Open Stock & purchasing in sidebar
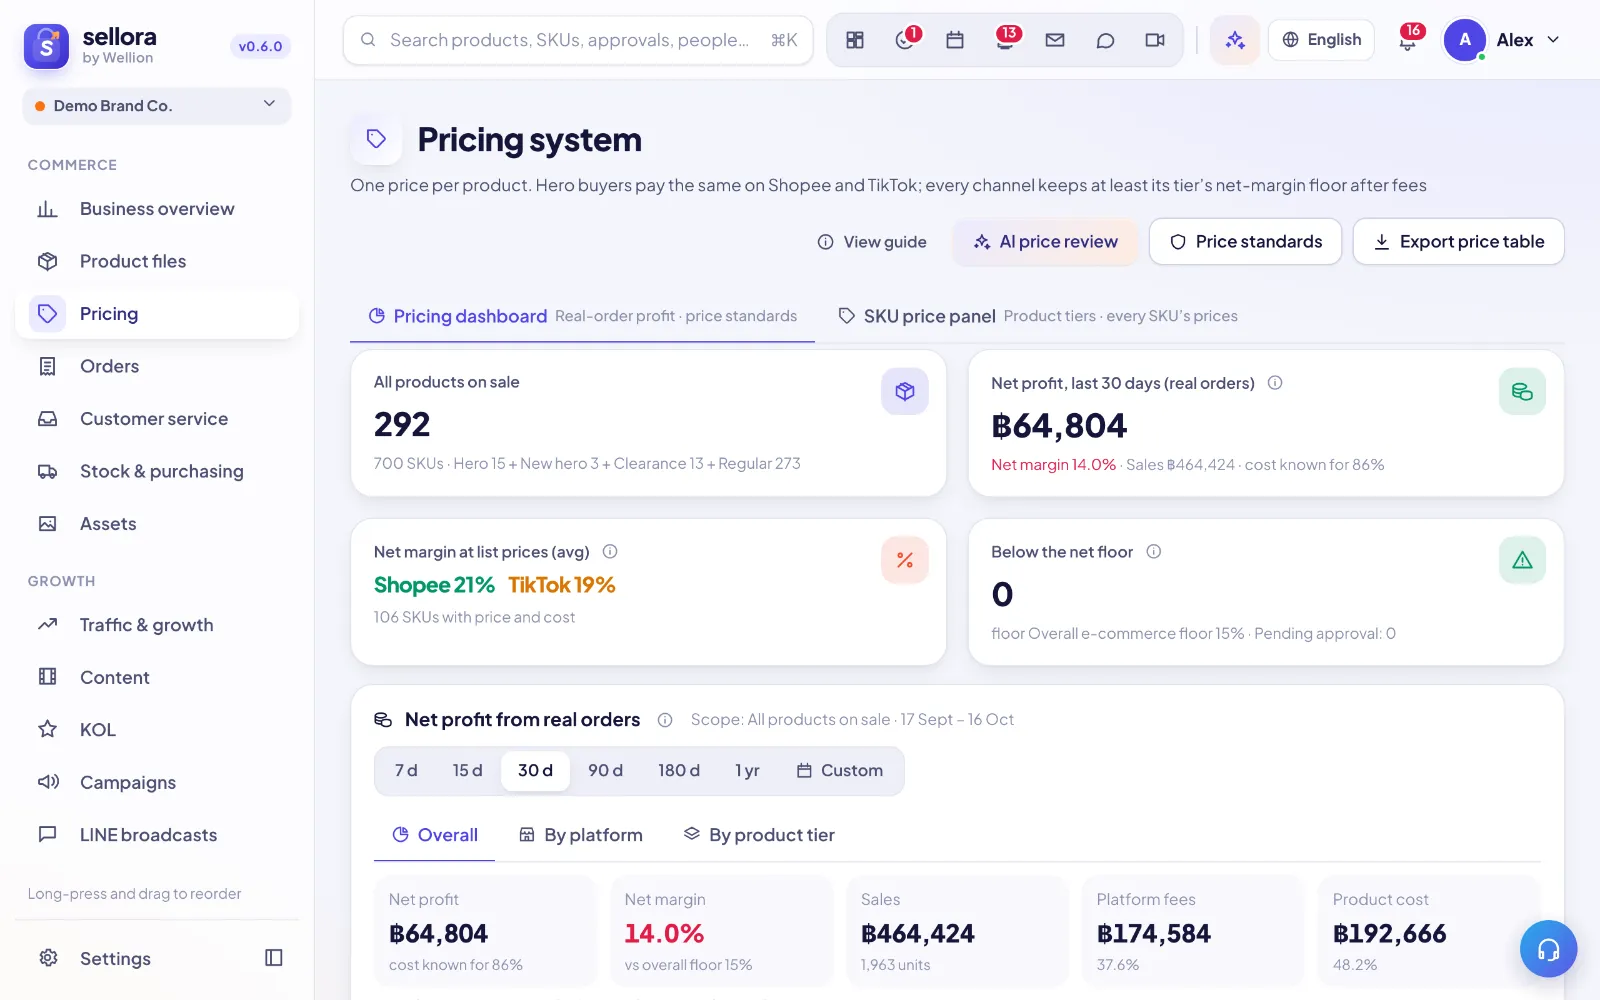 click(157, 472)
